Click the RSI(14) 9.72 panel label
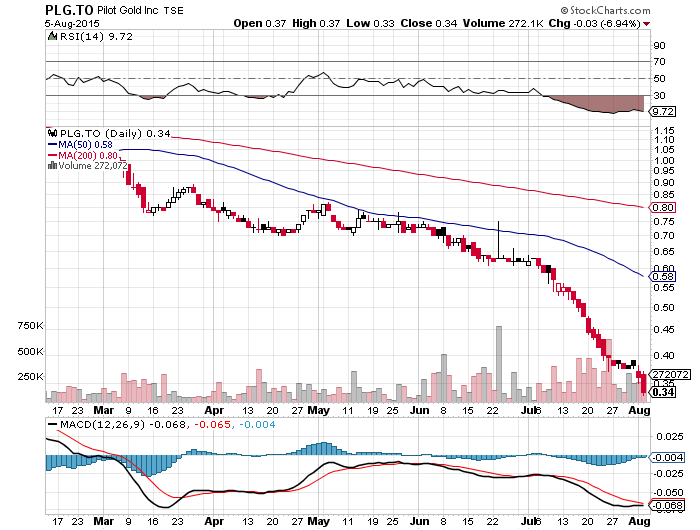The height and width of the screenshot is (530, 700). [x=96, y=36]
